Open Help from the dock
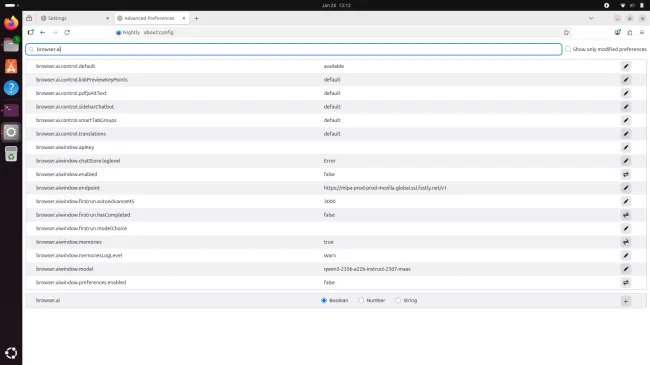The width and height of the screenshot is (650, 365). (11, 88)
